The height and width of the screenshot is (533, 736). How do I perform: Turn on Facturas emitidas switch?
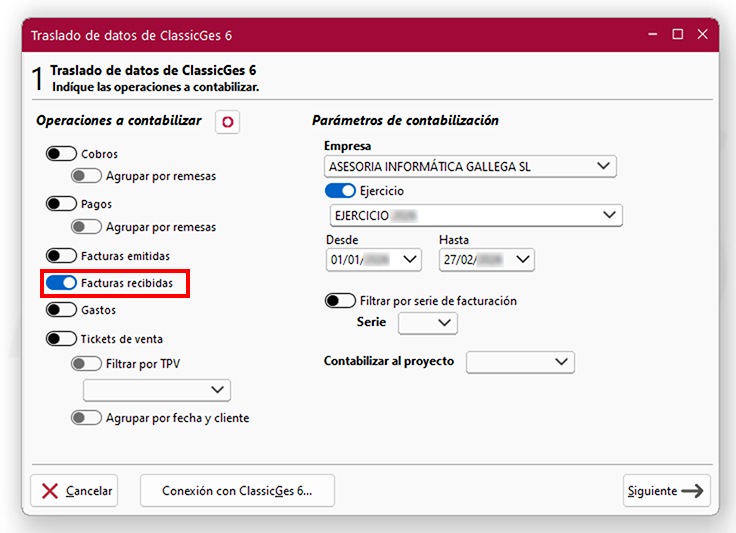61,256
